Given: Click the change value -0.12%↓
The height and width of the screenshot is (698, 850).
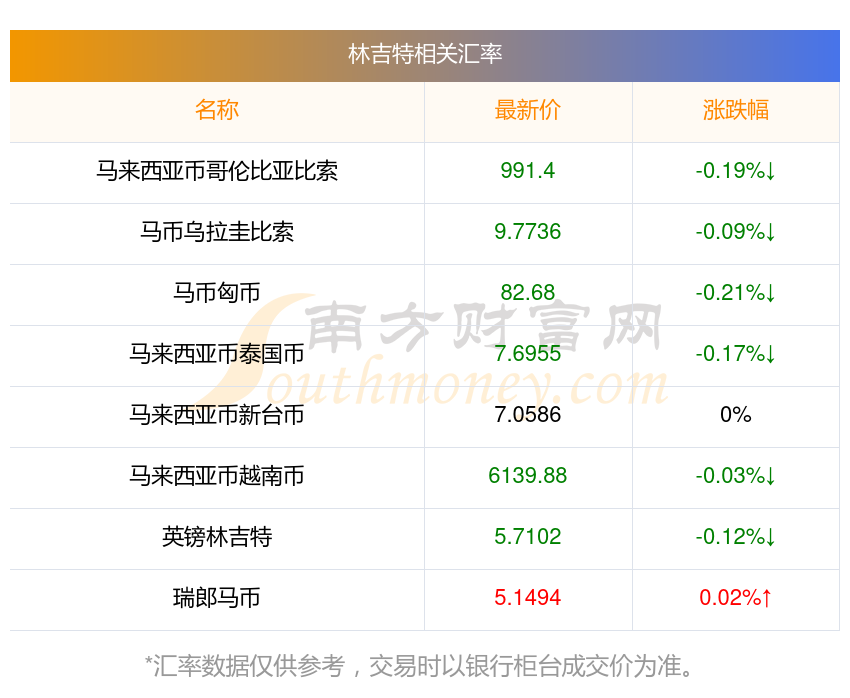Looking at the screenshot, I should pyautogui.click(x=736, y=537).
